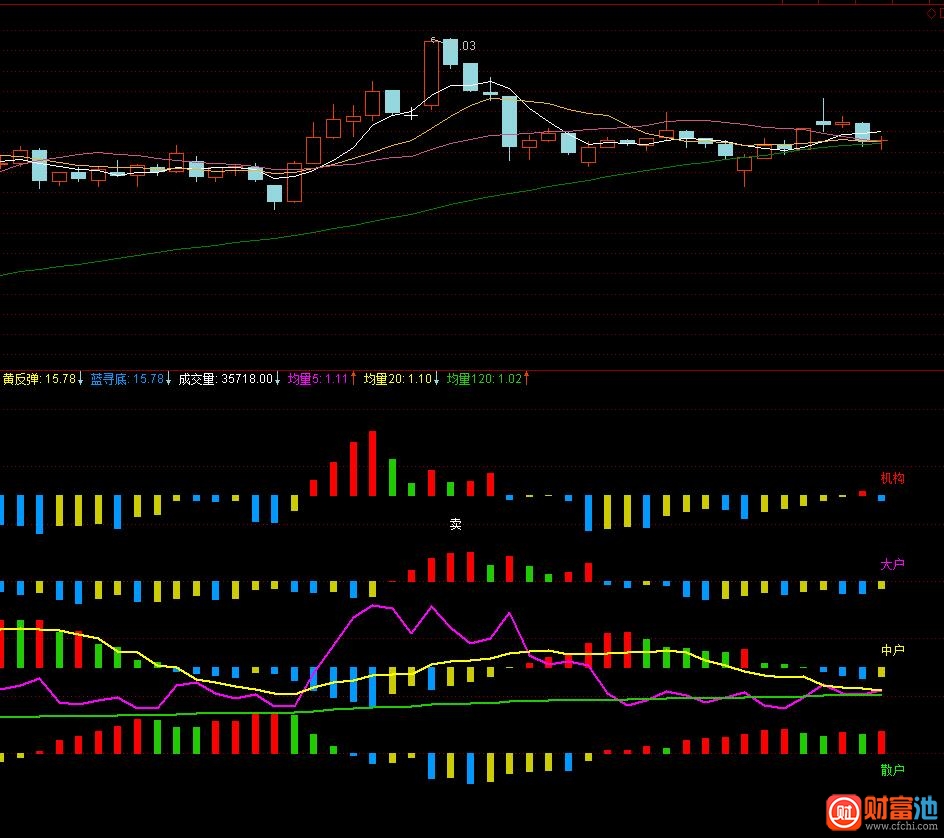The image size is (944, 838).
Task: Click the '卖' sell signal marker
Action: pyautogui.click(x=456, y=524)
